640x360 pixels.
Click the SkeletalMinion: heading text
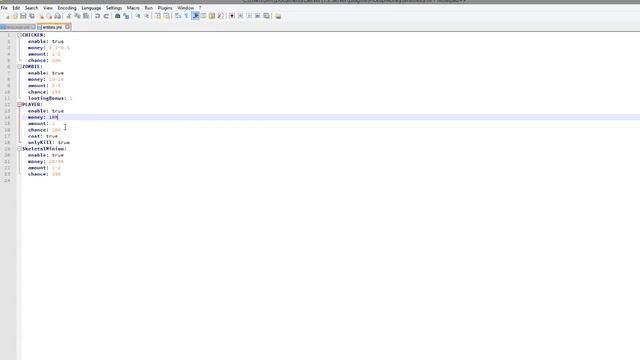click(x=44, y=149)
